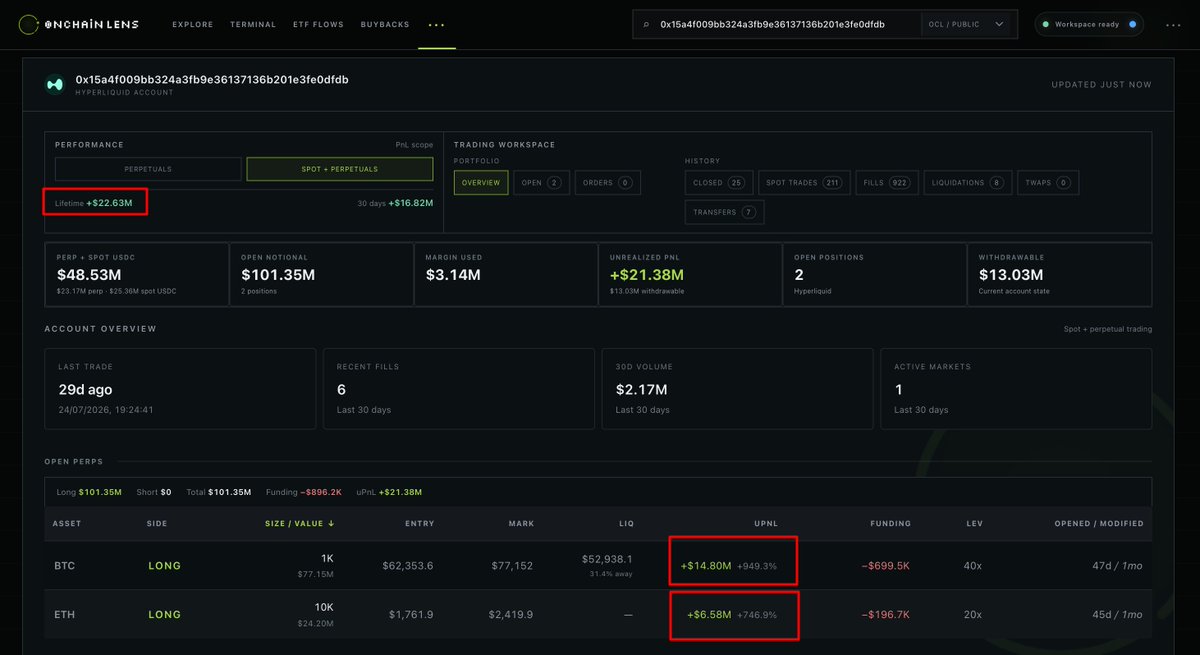
Task: Show Closed history with 25 entries
Action: coord(719,182)
